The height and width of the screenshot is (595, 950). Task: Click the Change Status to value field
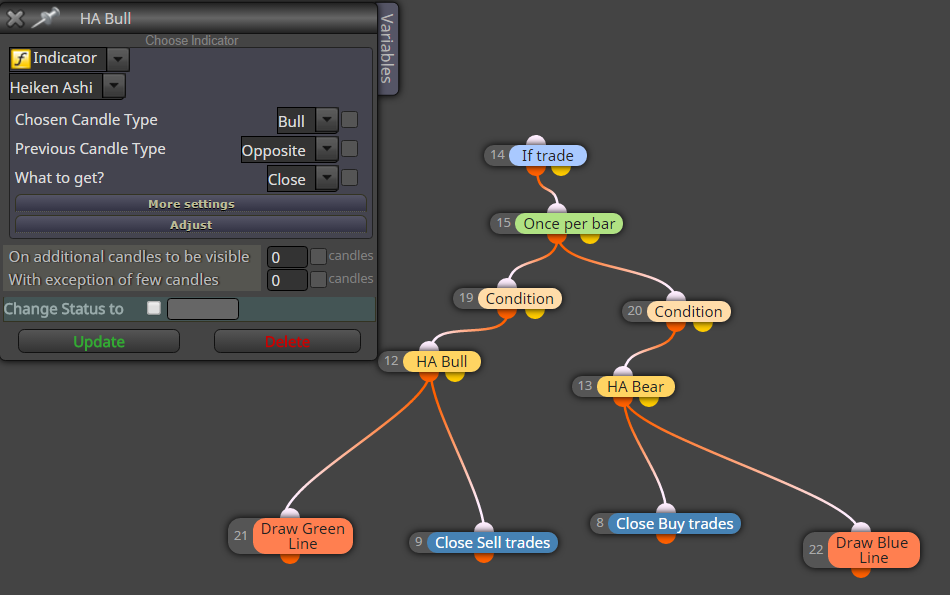pos(203,309)
